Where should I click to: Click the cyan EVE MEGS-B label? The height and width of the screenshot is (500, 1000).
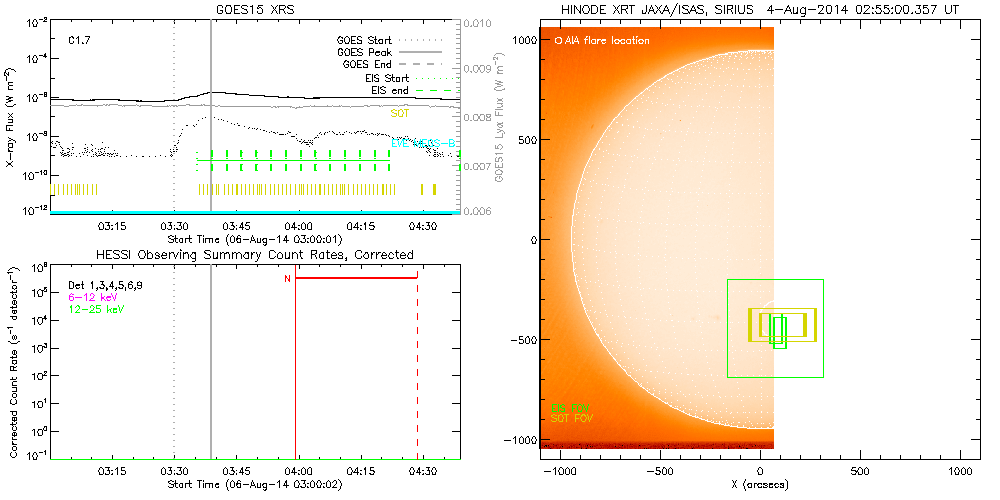coord(423,144)
